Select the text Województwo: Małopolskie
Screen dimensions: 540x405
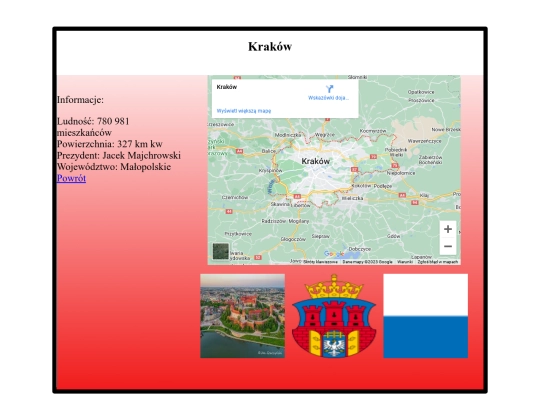click(114, 167)
